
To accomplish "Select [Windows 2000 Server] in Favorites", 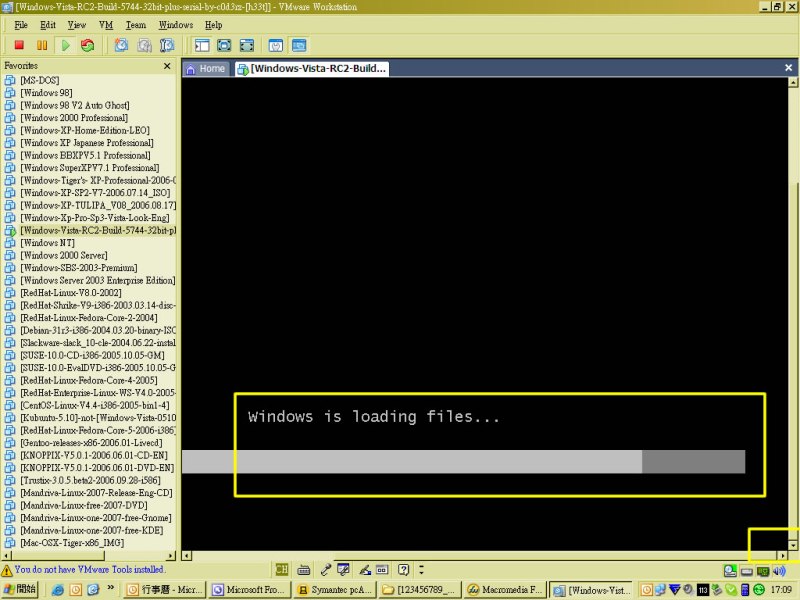I will point(64,255).
